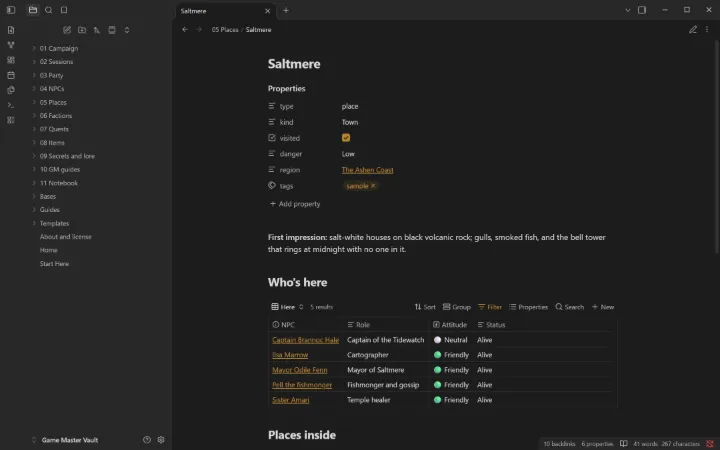
Task: Click Add property button
Action: click(295, 204)
